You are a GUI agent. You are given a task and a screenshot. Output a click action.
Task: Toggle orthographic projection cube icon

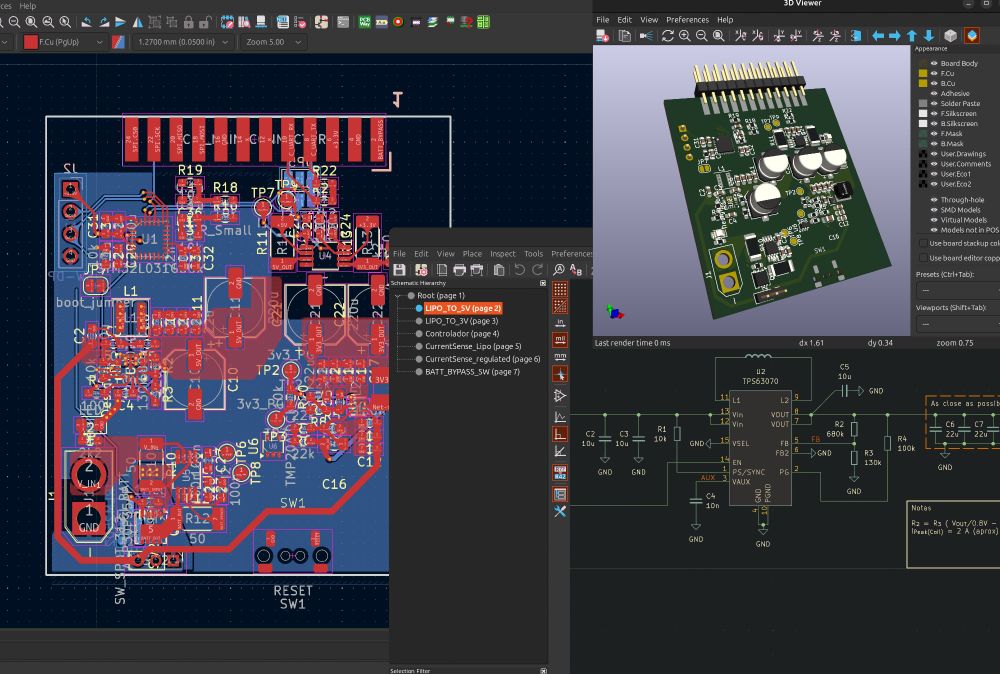click(950, 36)
